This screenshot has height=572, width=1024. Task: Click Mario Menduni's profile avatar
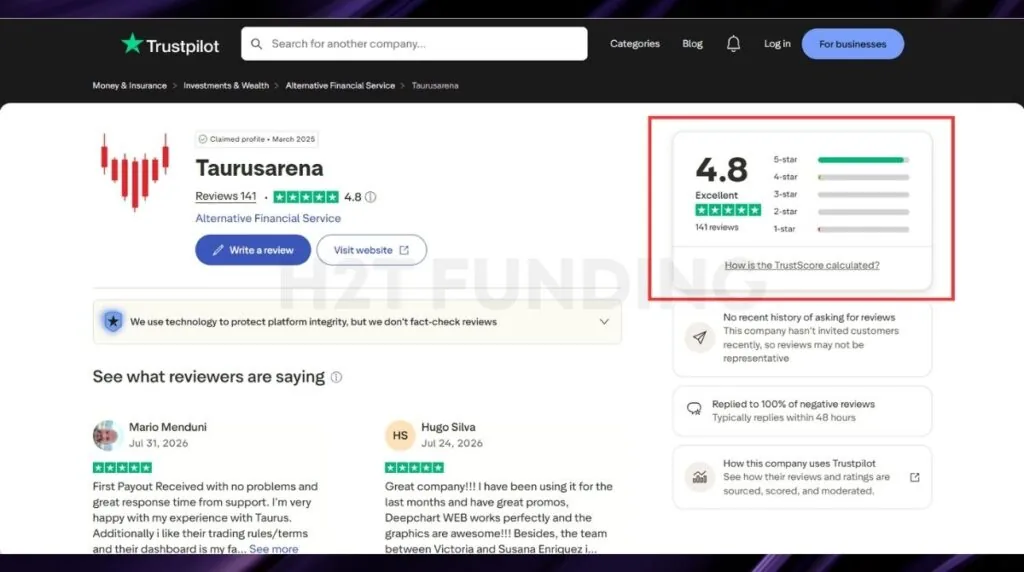pyautogui.click(x=106, y=435)
